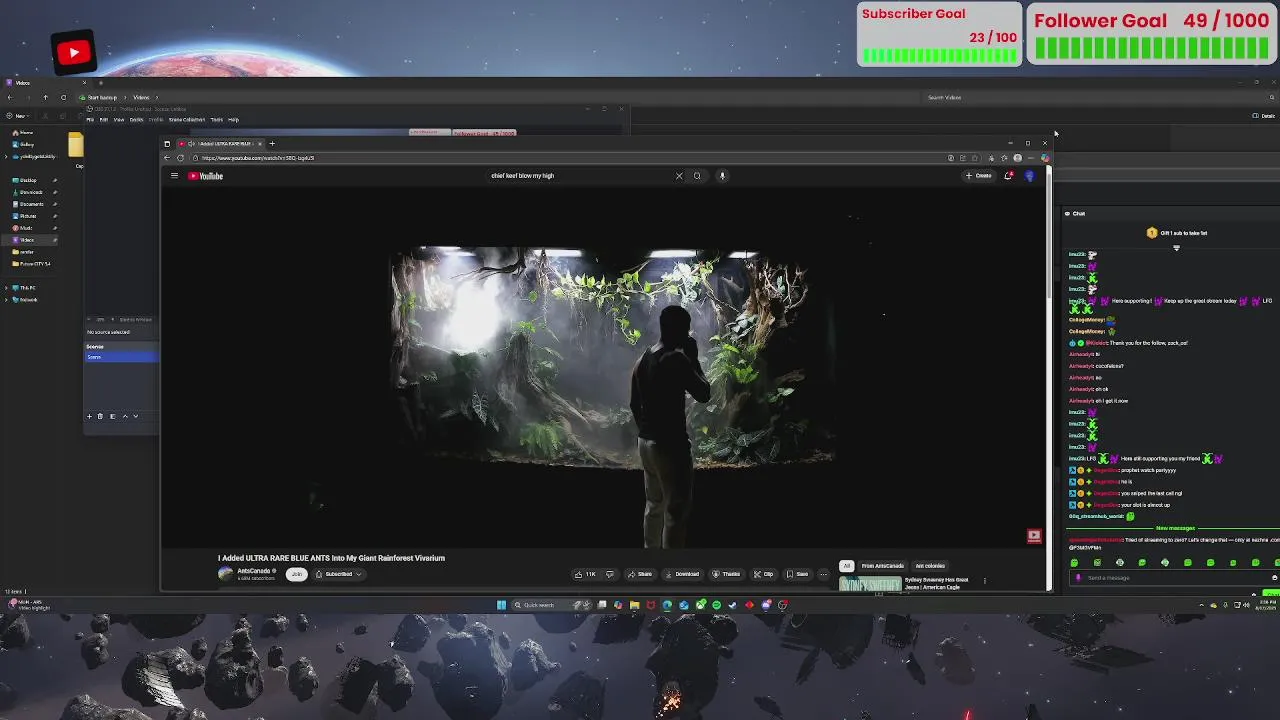This screenshot has height=720, width=1280.
Task: Dislike the ants video
Action: 609,574
